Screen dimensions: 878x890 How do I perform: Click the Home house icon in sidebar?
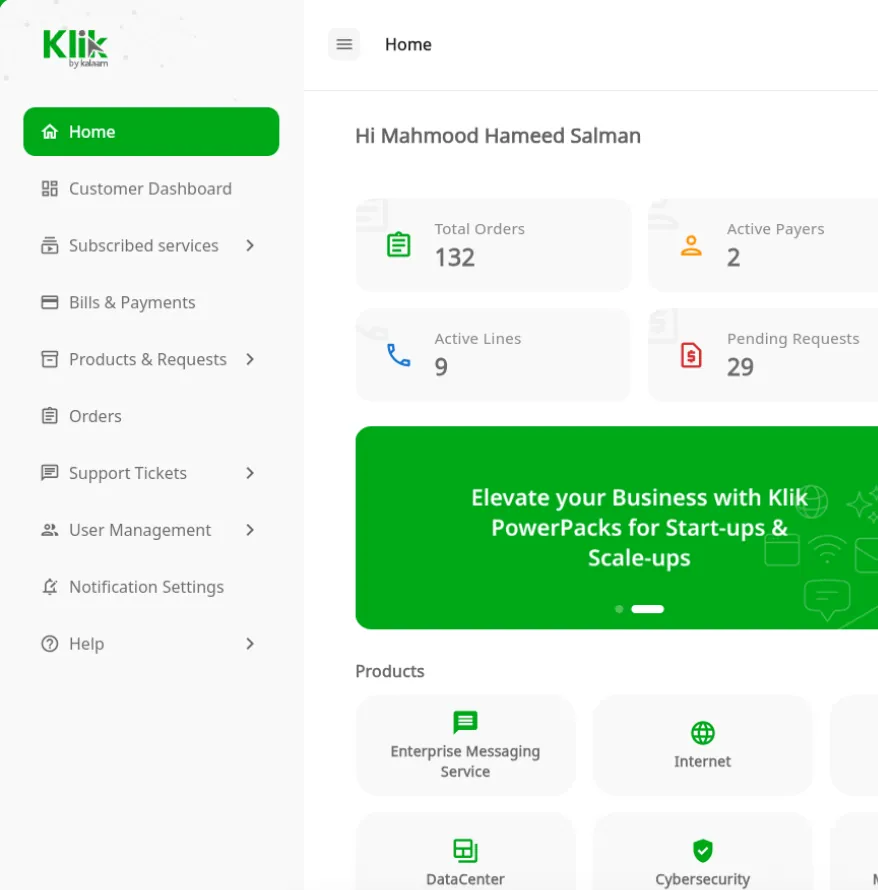pyautogui.click(x=49, y=132)
